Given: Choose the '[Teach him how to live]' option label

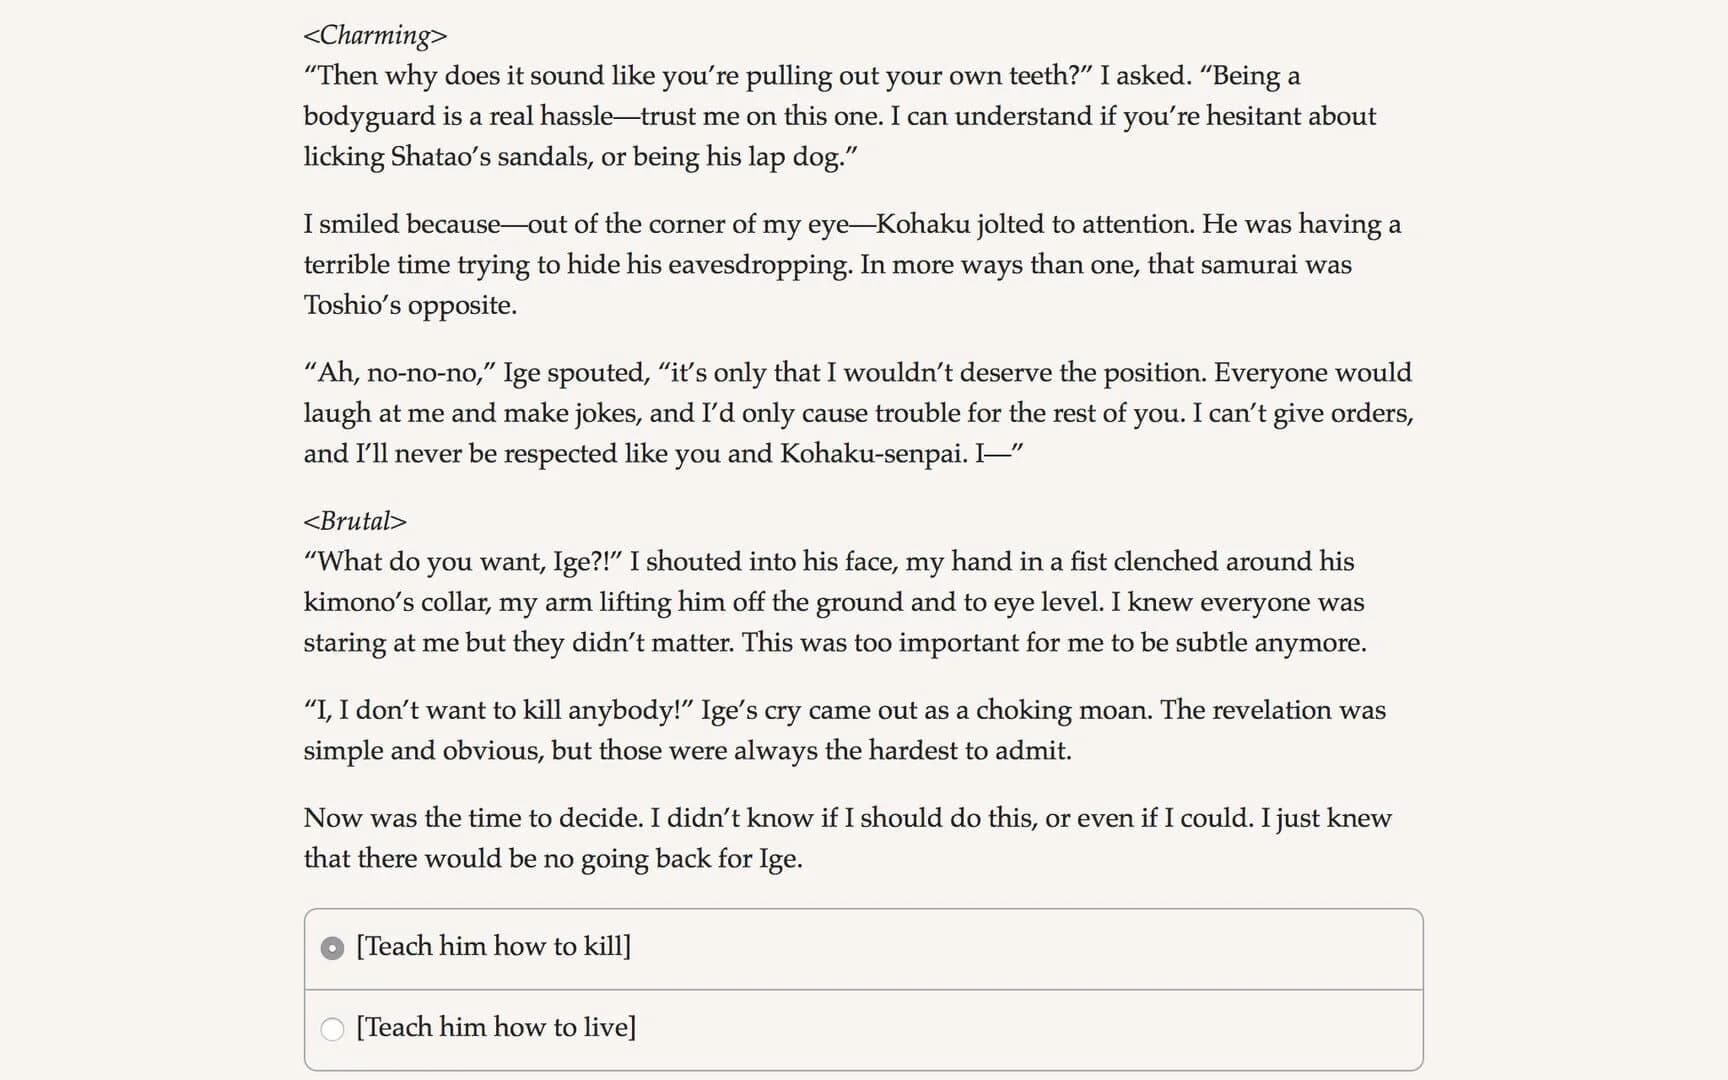Looking at the screenshot, I should (496, 1027).
